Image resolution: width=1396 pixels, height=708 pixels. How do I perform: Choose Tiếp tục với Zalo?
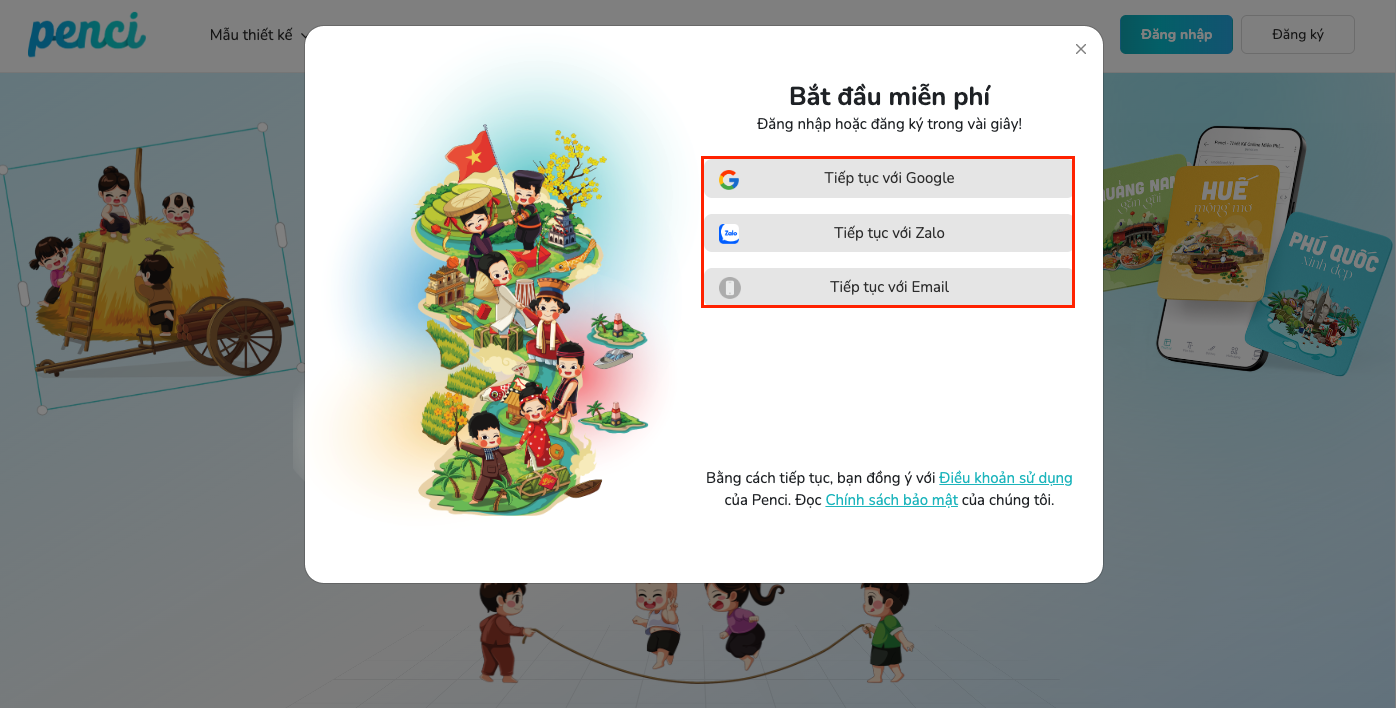coord(888,233)
